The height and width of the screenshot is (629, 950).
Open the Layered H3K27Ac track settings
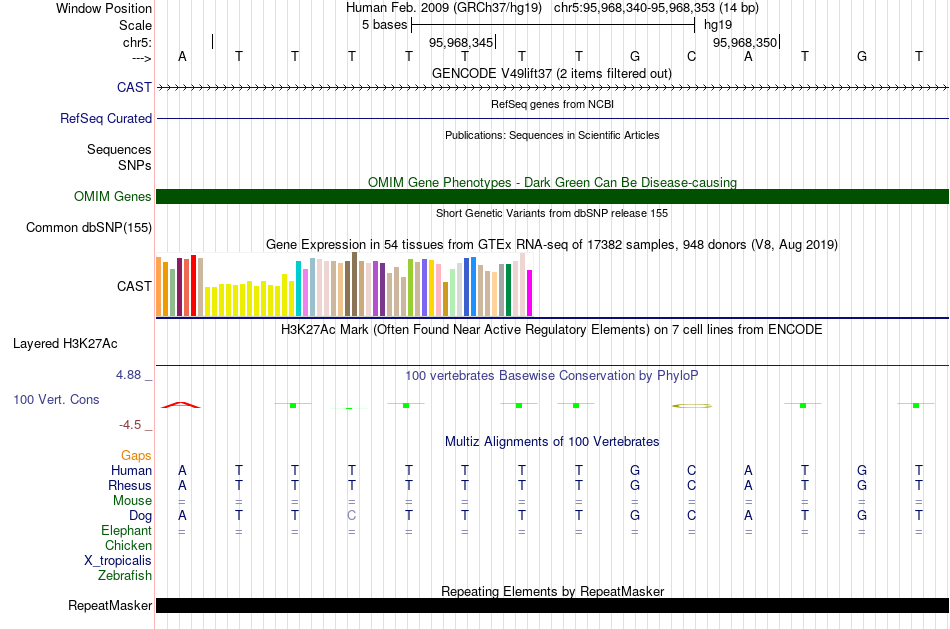point(65,344)
